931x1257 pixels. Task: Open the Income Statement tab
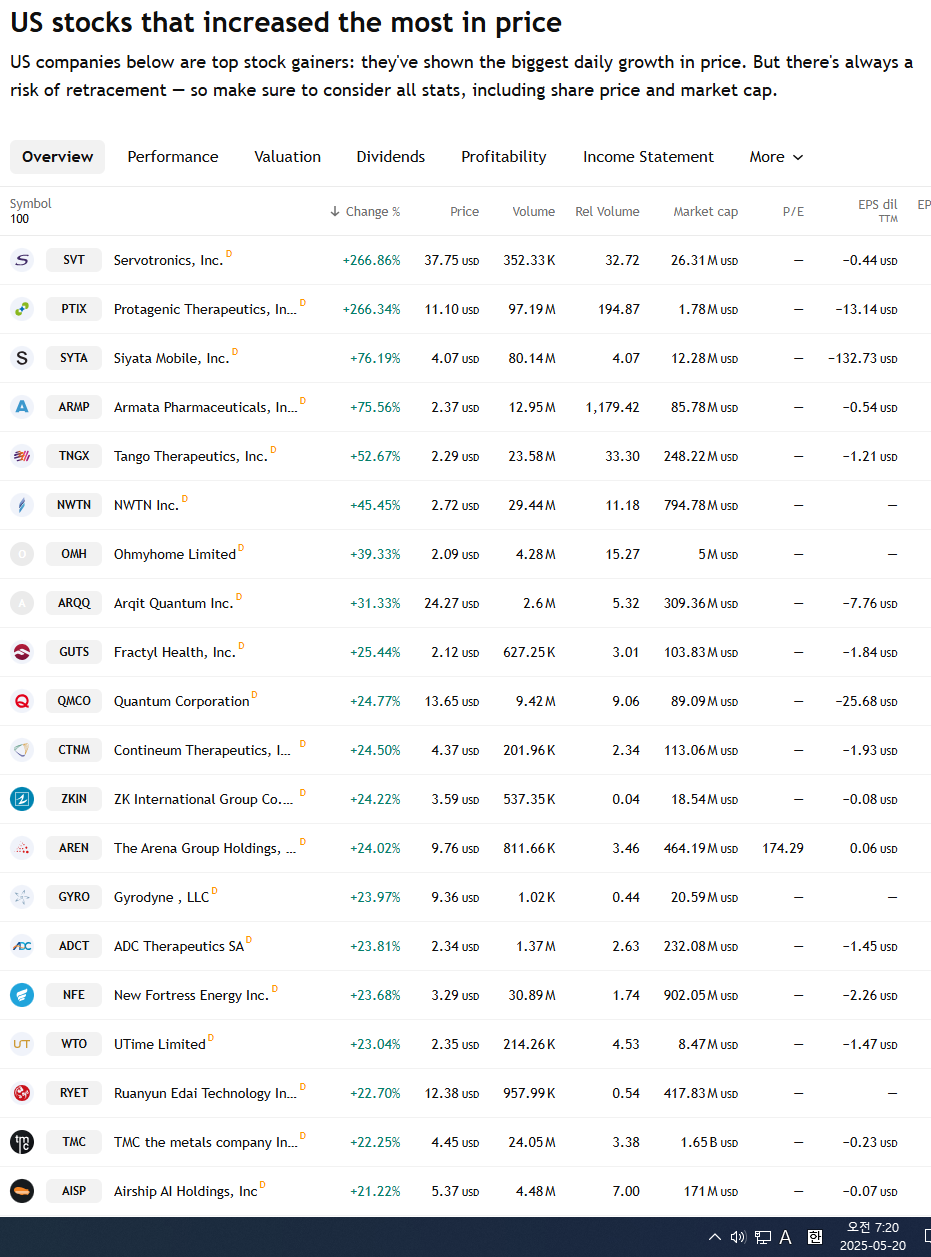648,157
